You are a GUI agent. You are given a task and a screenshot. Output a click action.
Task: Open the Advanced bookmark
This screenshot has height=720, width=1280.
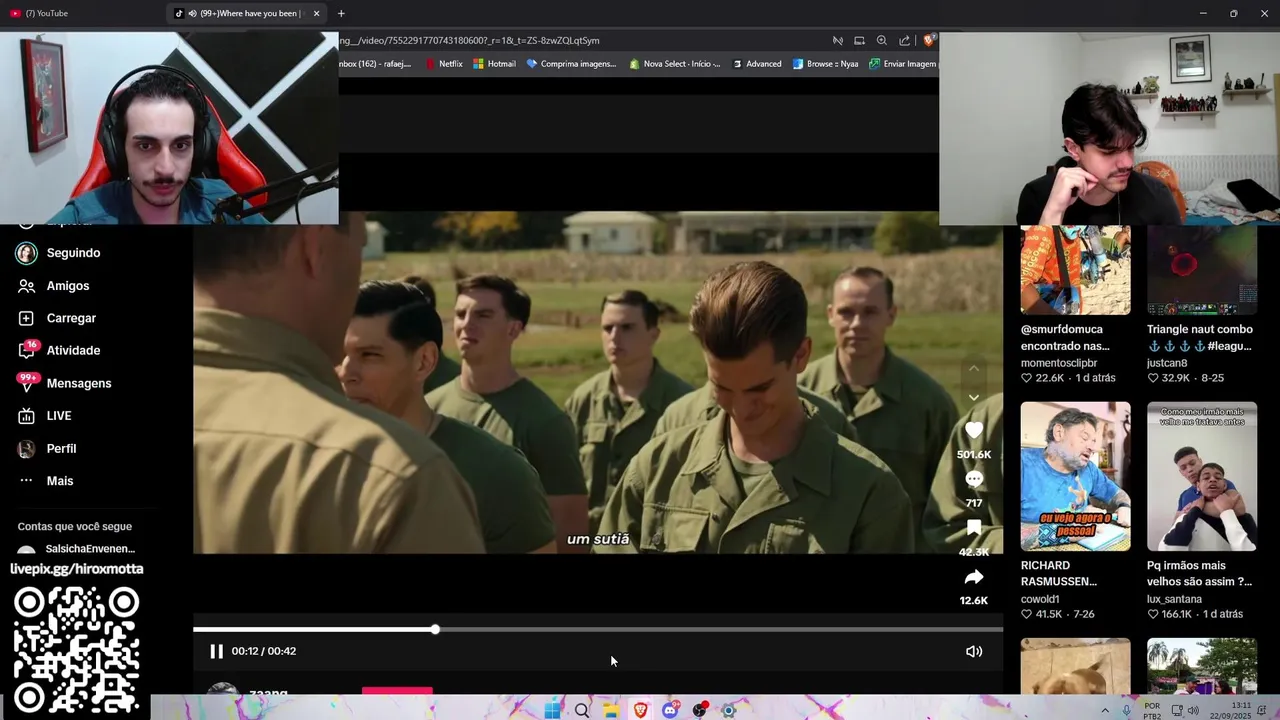756,64
